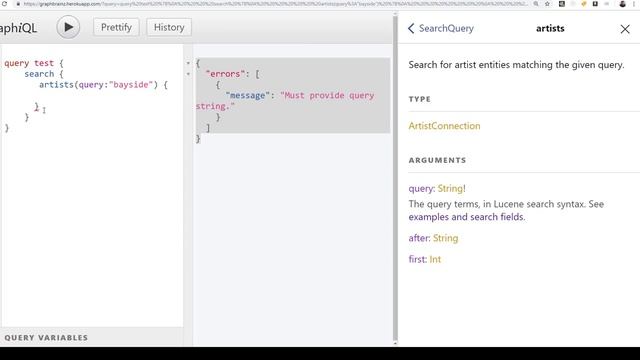Click "bayside" string in the query

(131, 85)
